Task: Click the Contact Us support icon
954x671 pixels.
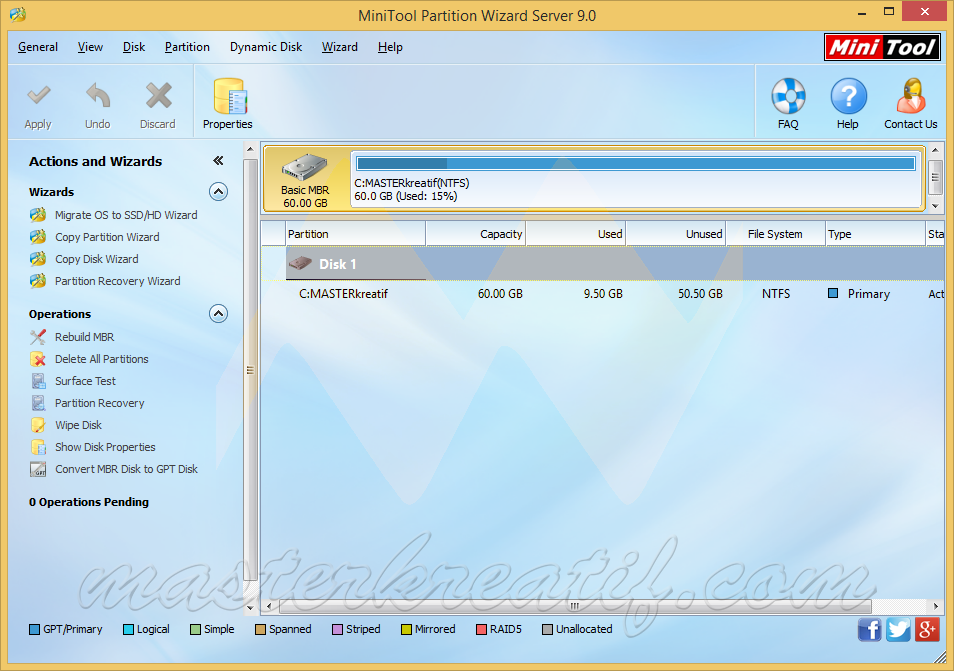Action: [x=910, y=96]
